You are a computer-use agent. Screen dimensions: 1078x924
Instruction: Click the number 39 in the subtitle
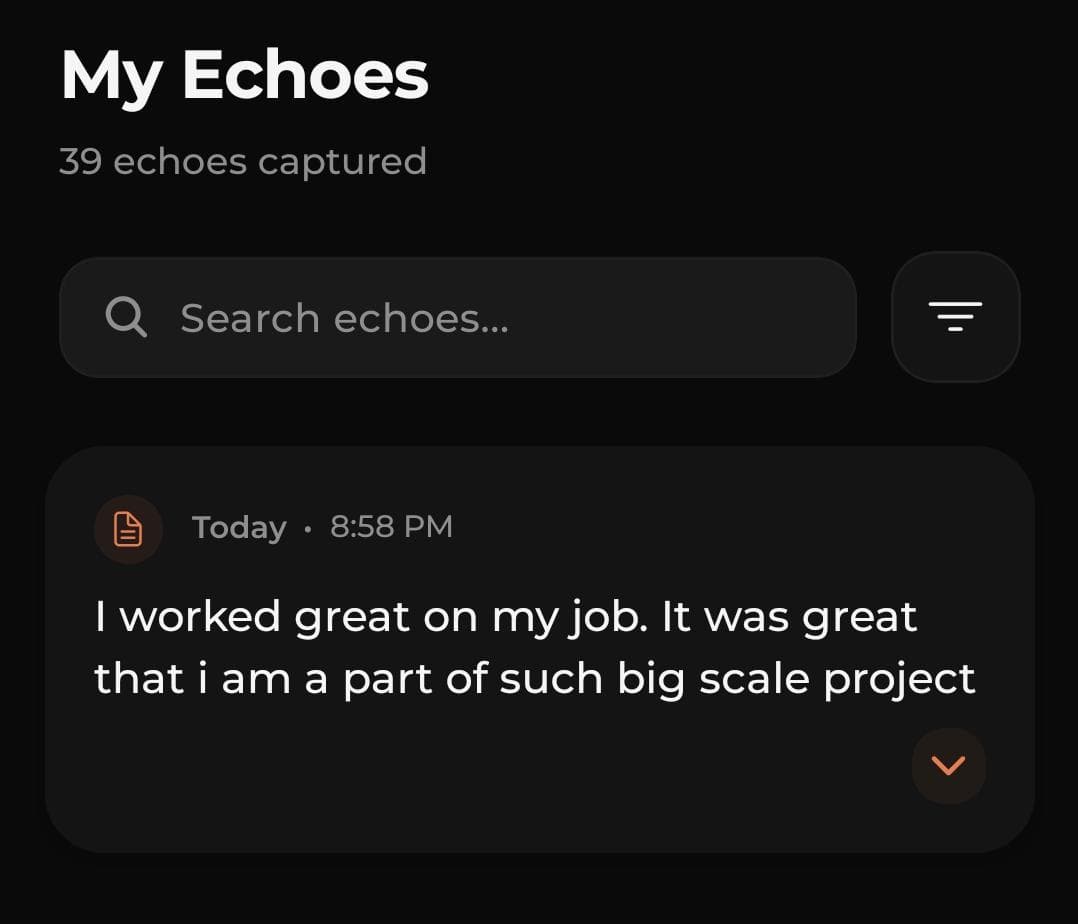tap(80, 162)
